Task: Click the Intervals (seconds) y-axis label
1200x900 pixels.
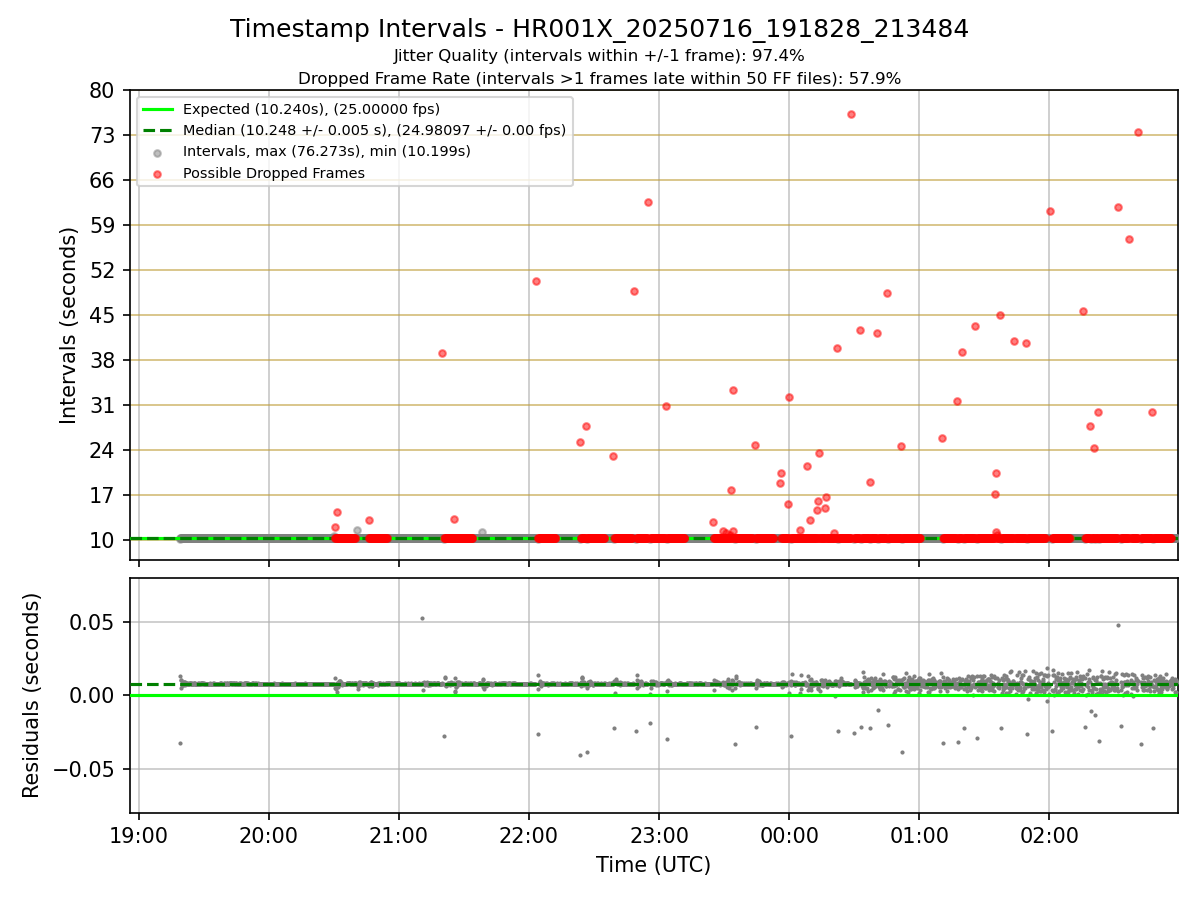Action: click(68, 325)
